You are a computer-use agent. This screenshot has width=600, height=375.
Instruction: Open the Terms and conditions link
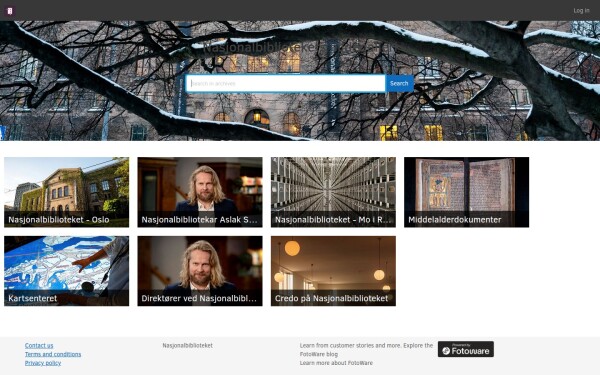click(x=53, y=354)
